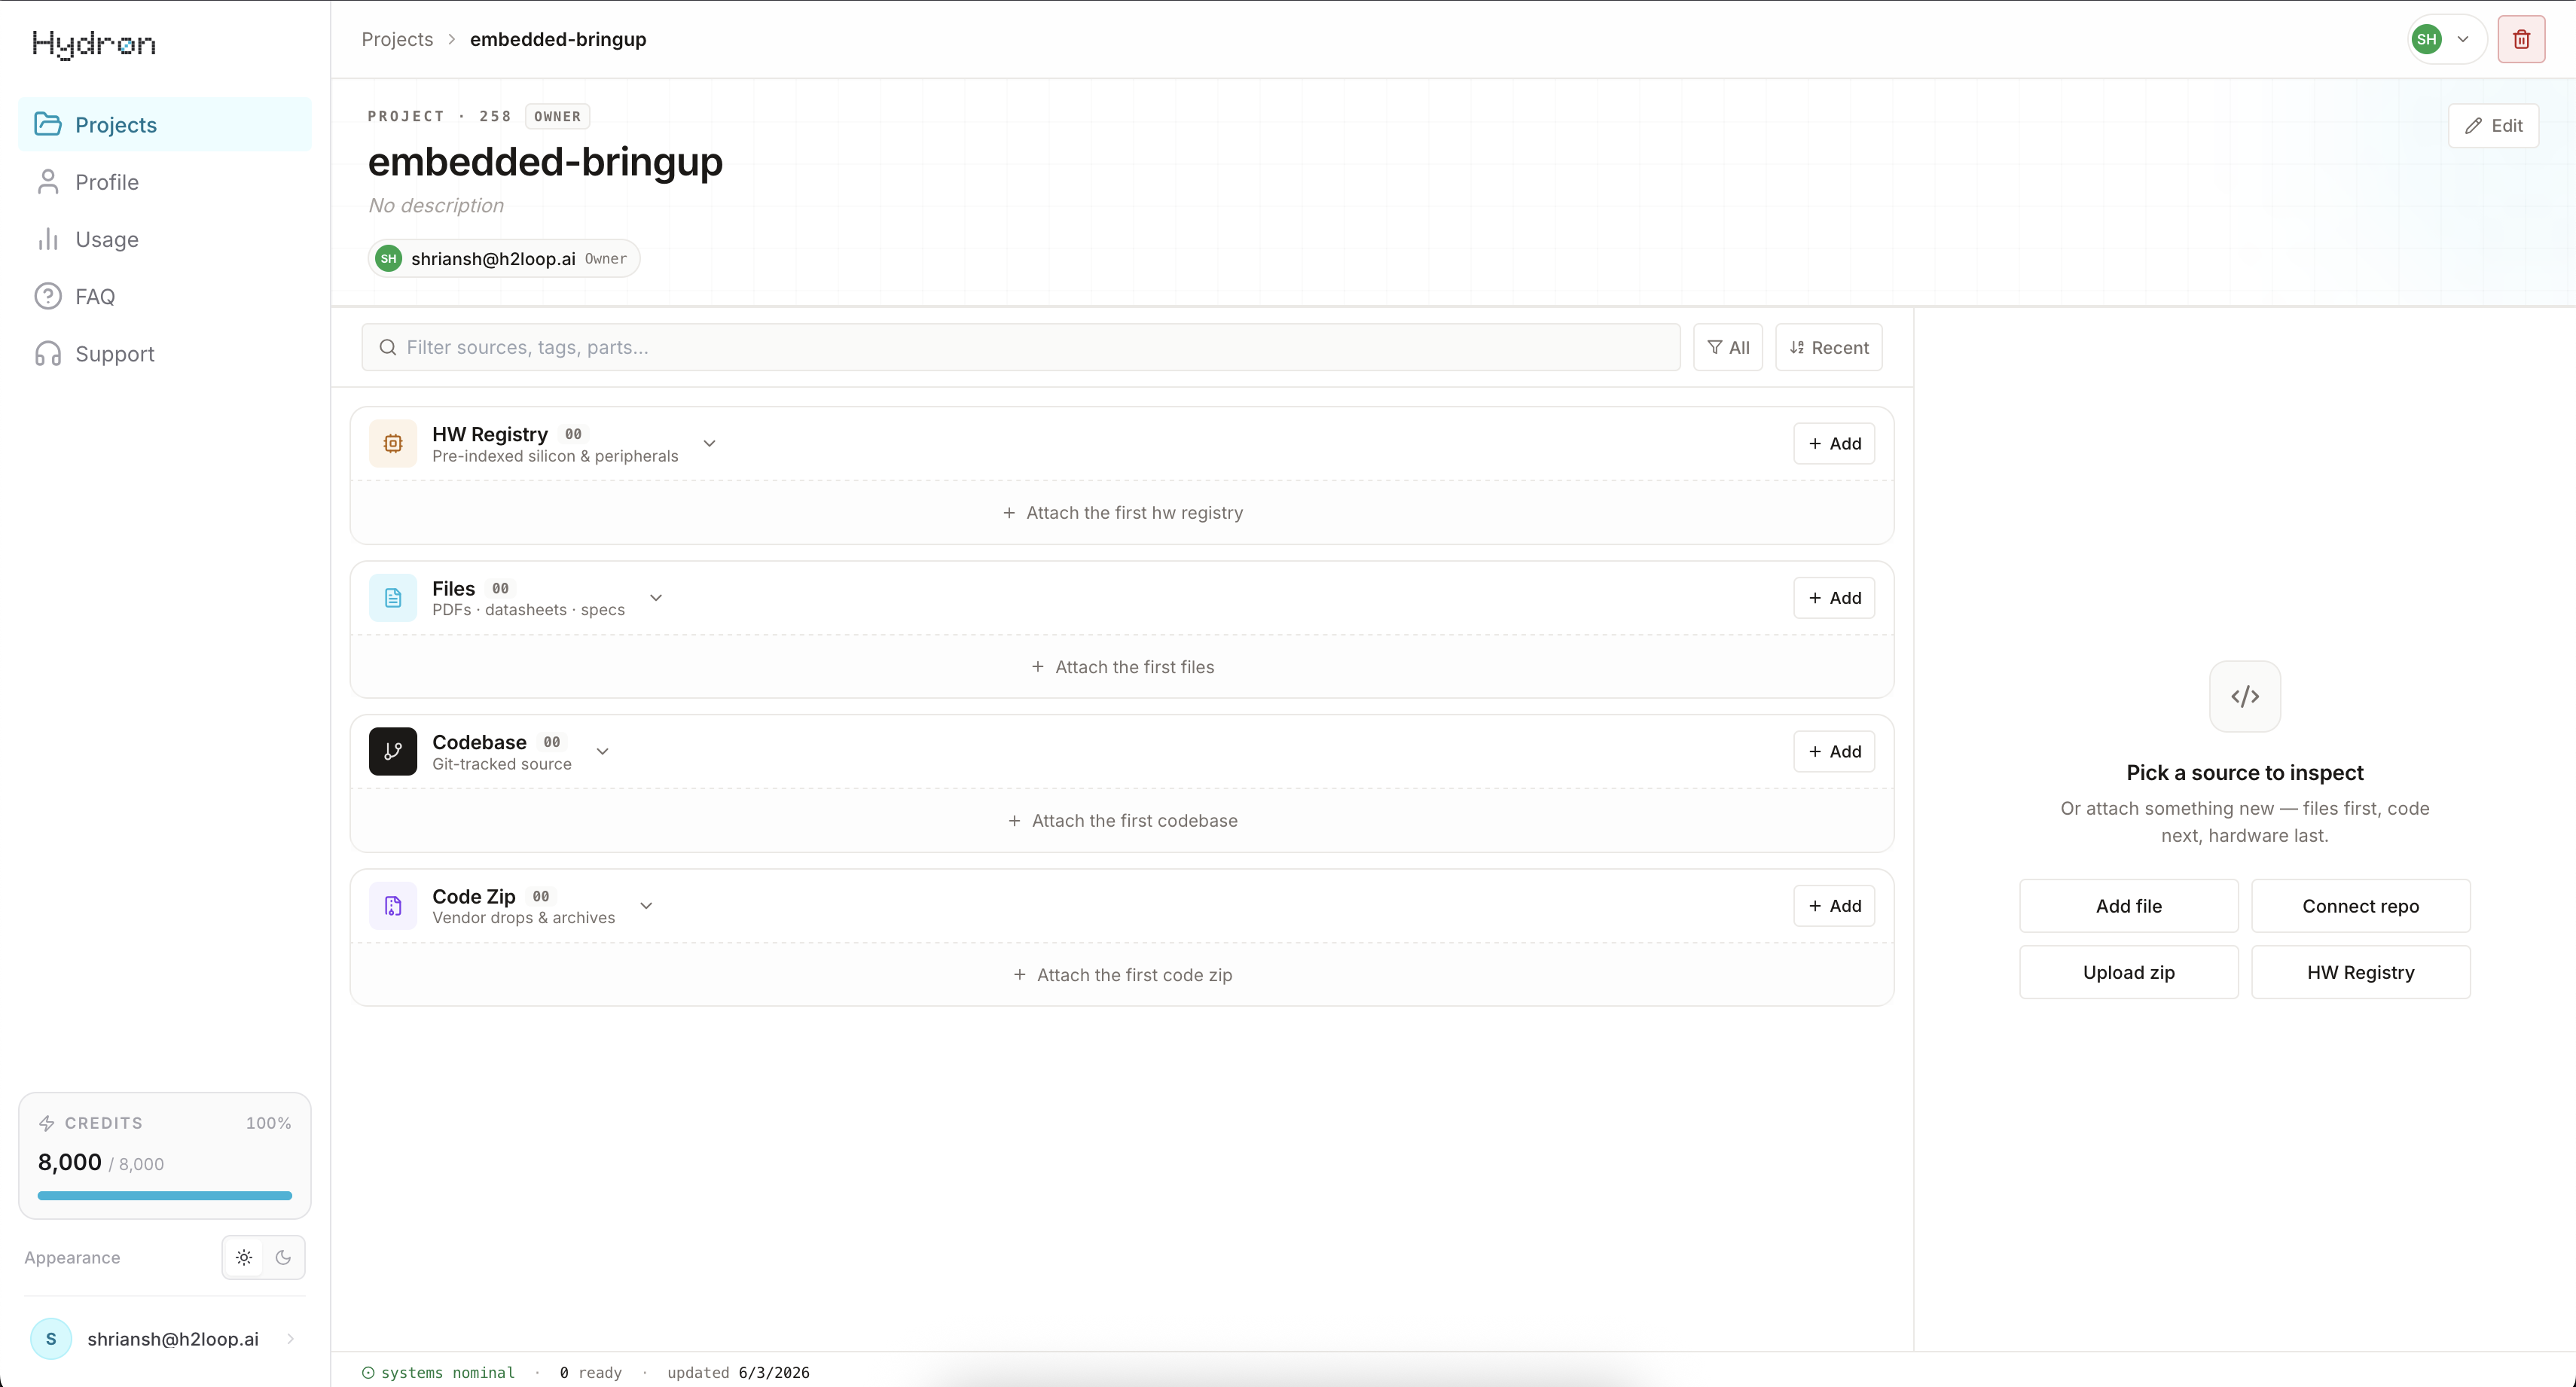Click the Add file button
Viewport: 2576px width, 1387px height.
[x=2129, y=906]
